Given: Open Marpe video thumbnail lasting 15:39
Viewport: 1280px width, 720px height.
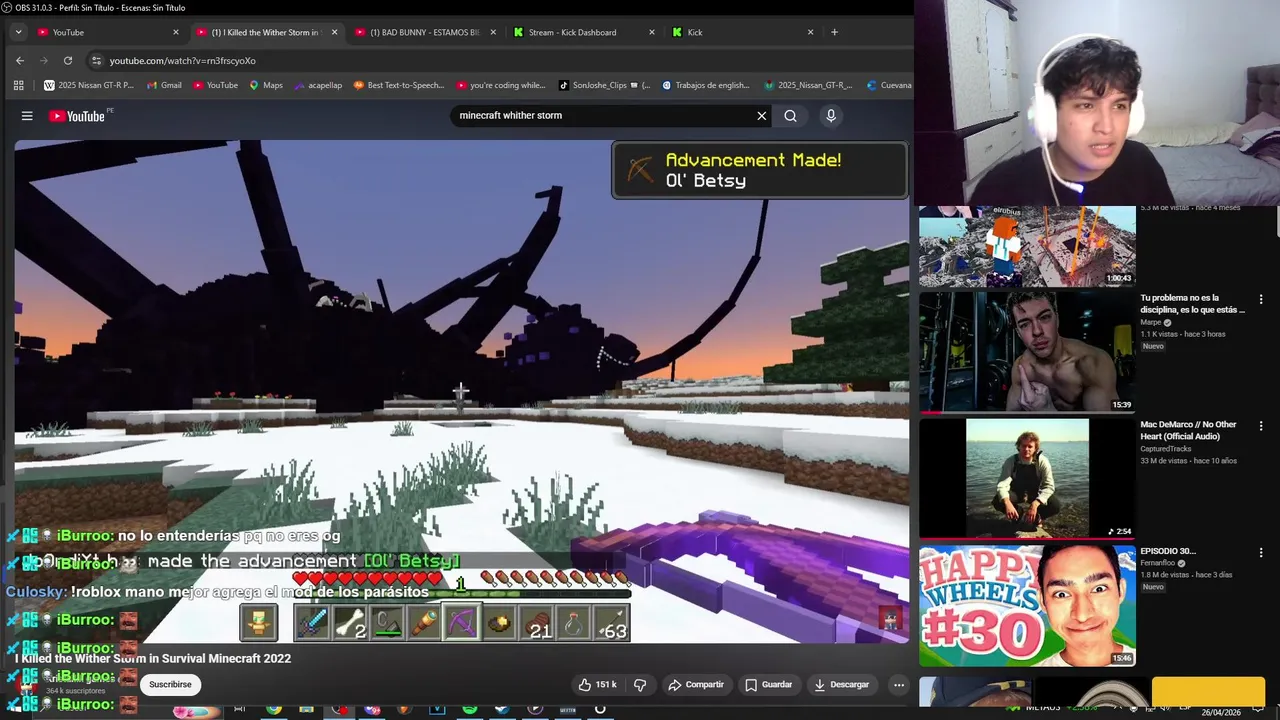Looking at the screenshot, I should pos(1027,352).
